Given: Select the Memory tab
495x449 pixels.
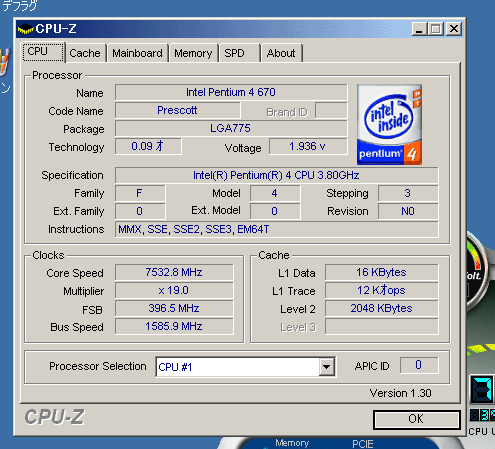Looking at the screenshot, I should tap(193, 53).
